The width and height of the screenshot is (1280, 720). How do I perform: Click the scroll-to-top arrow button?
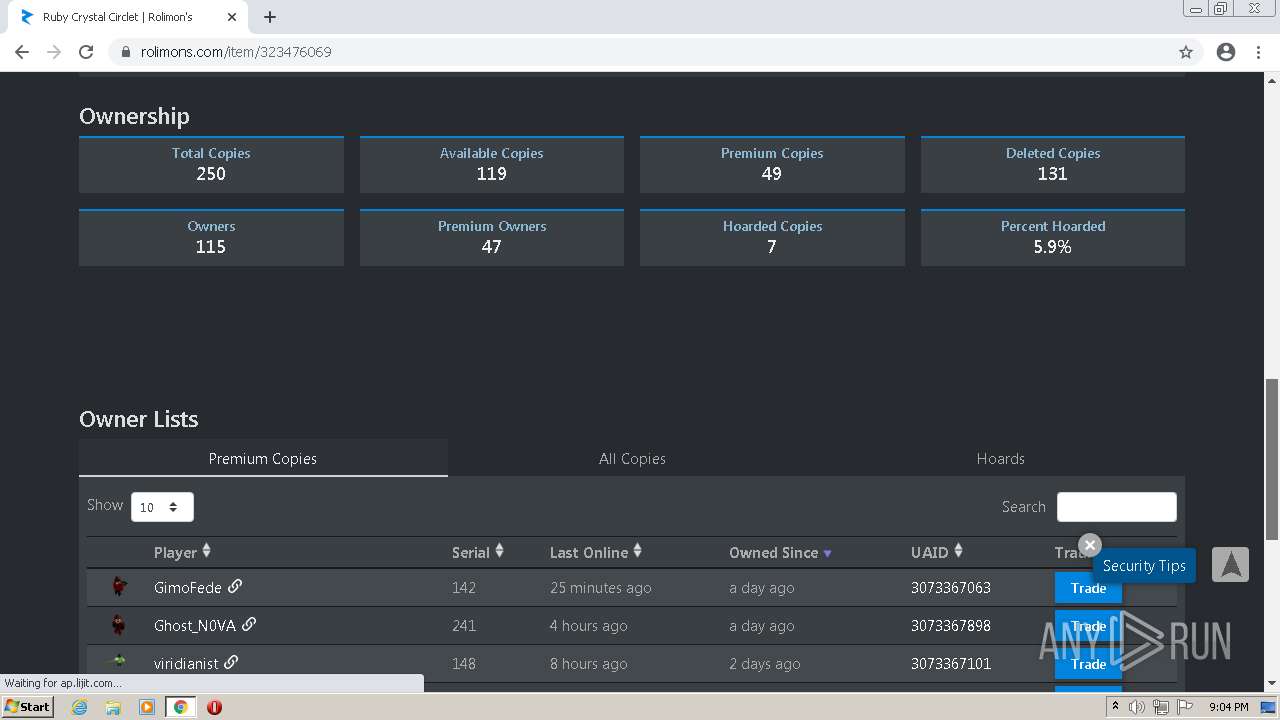(x=1231, y=564)
